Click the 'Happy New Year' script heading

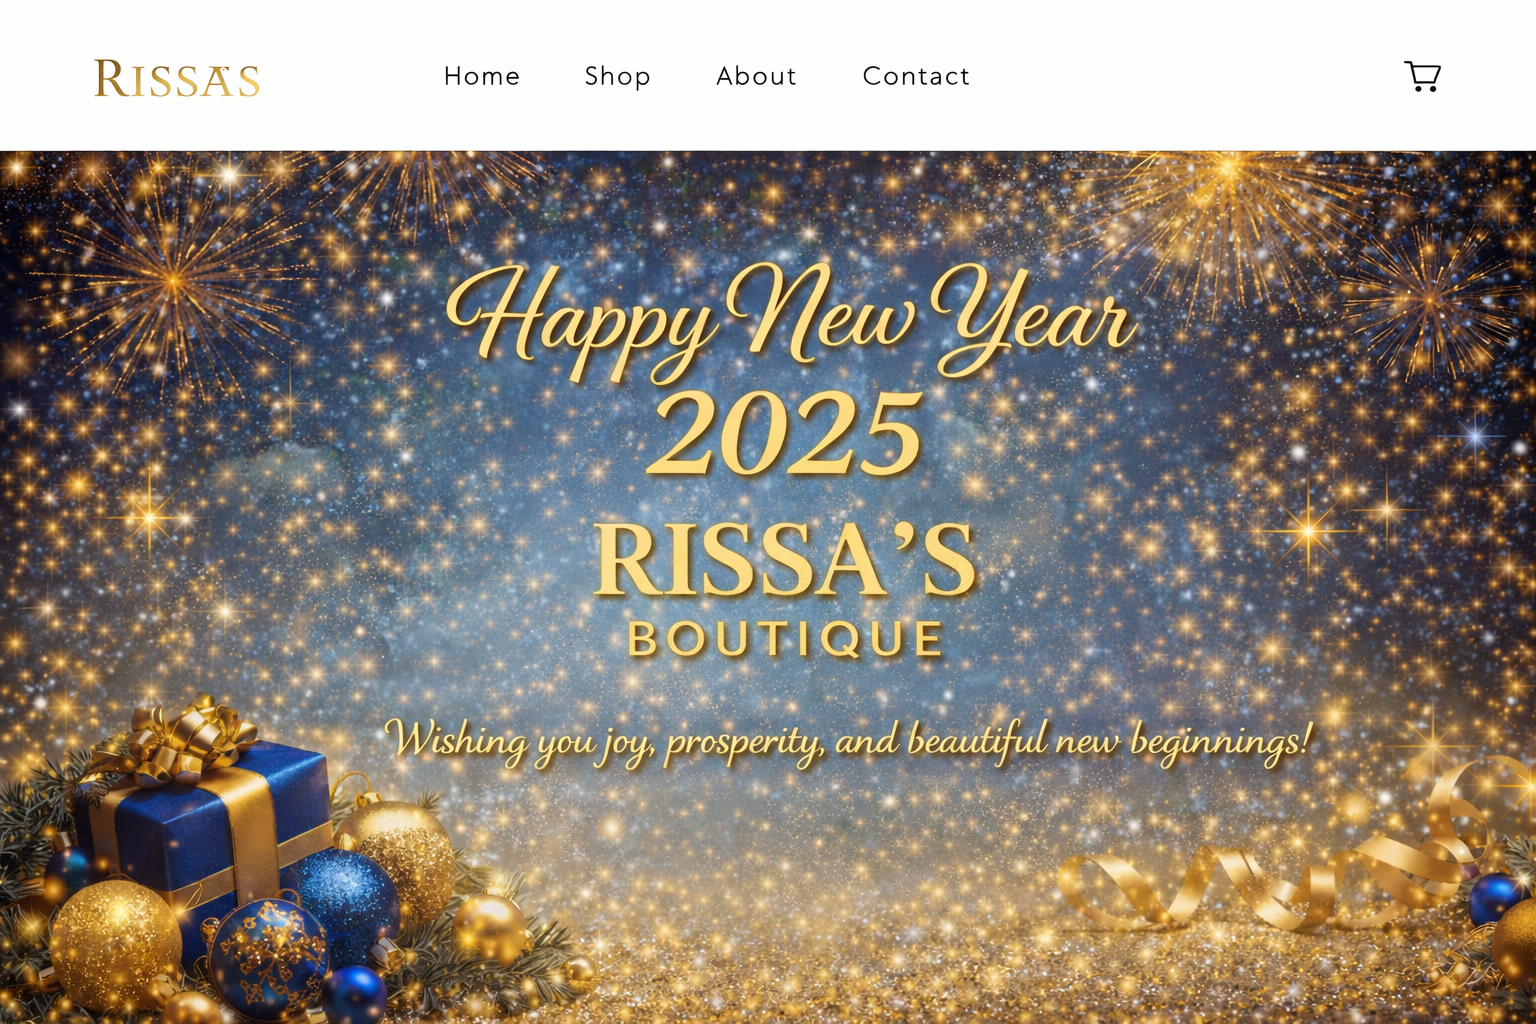point(790,318)
